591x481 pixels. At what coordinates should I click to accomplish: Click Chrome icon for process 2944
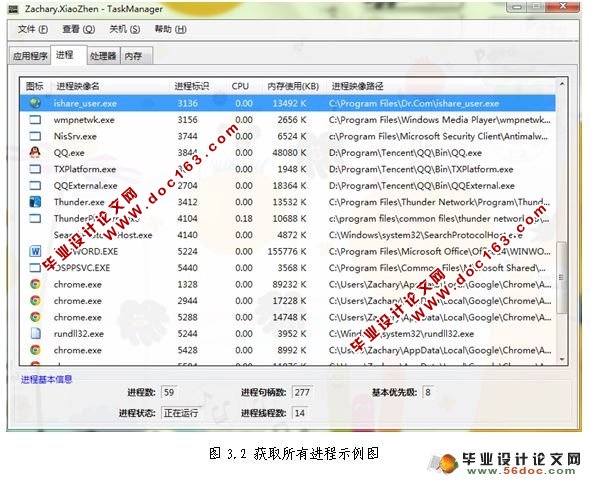pos(35,300)
